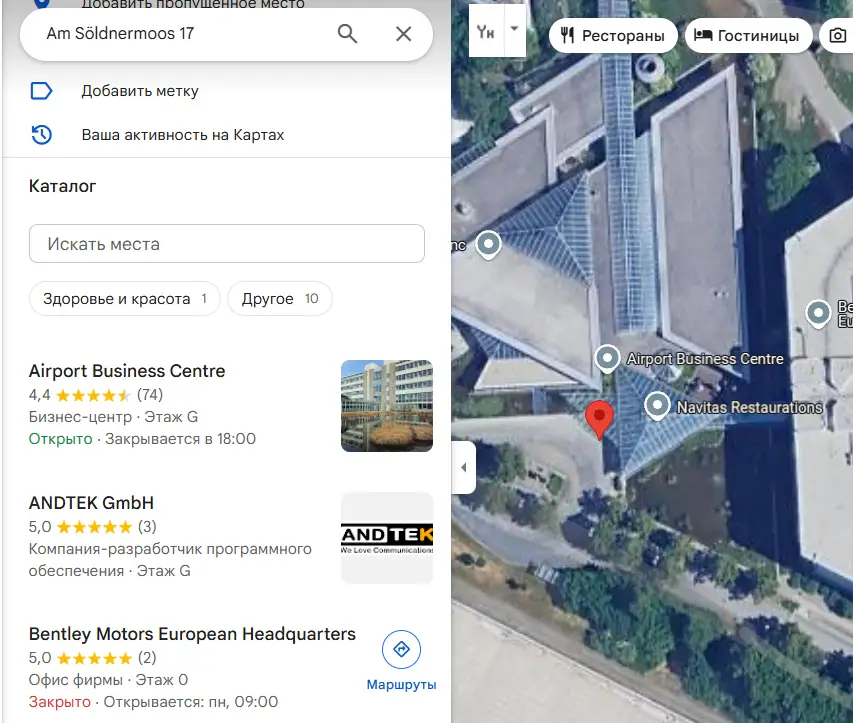Select the Другое category chip
The height and width of the screenshot is (723, 853).
click(x=280, y=299)
